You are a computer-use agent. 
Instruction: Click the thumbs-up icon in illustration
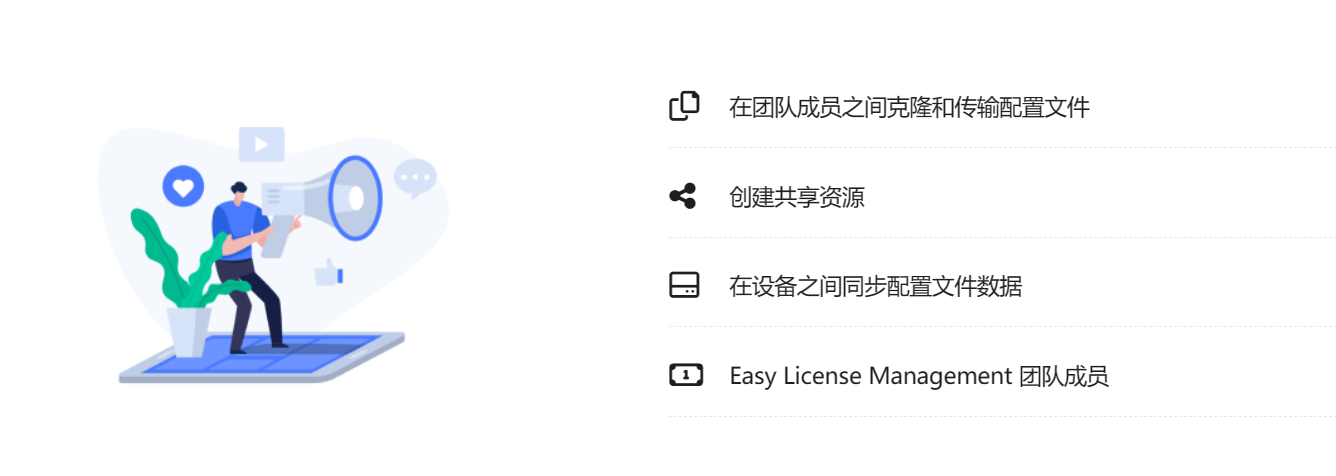pos(328,272)
